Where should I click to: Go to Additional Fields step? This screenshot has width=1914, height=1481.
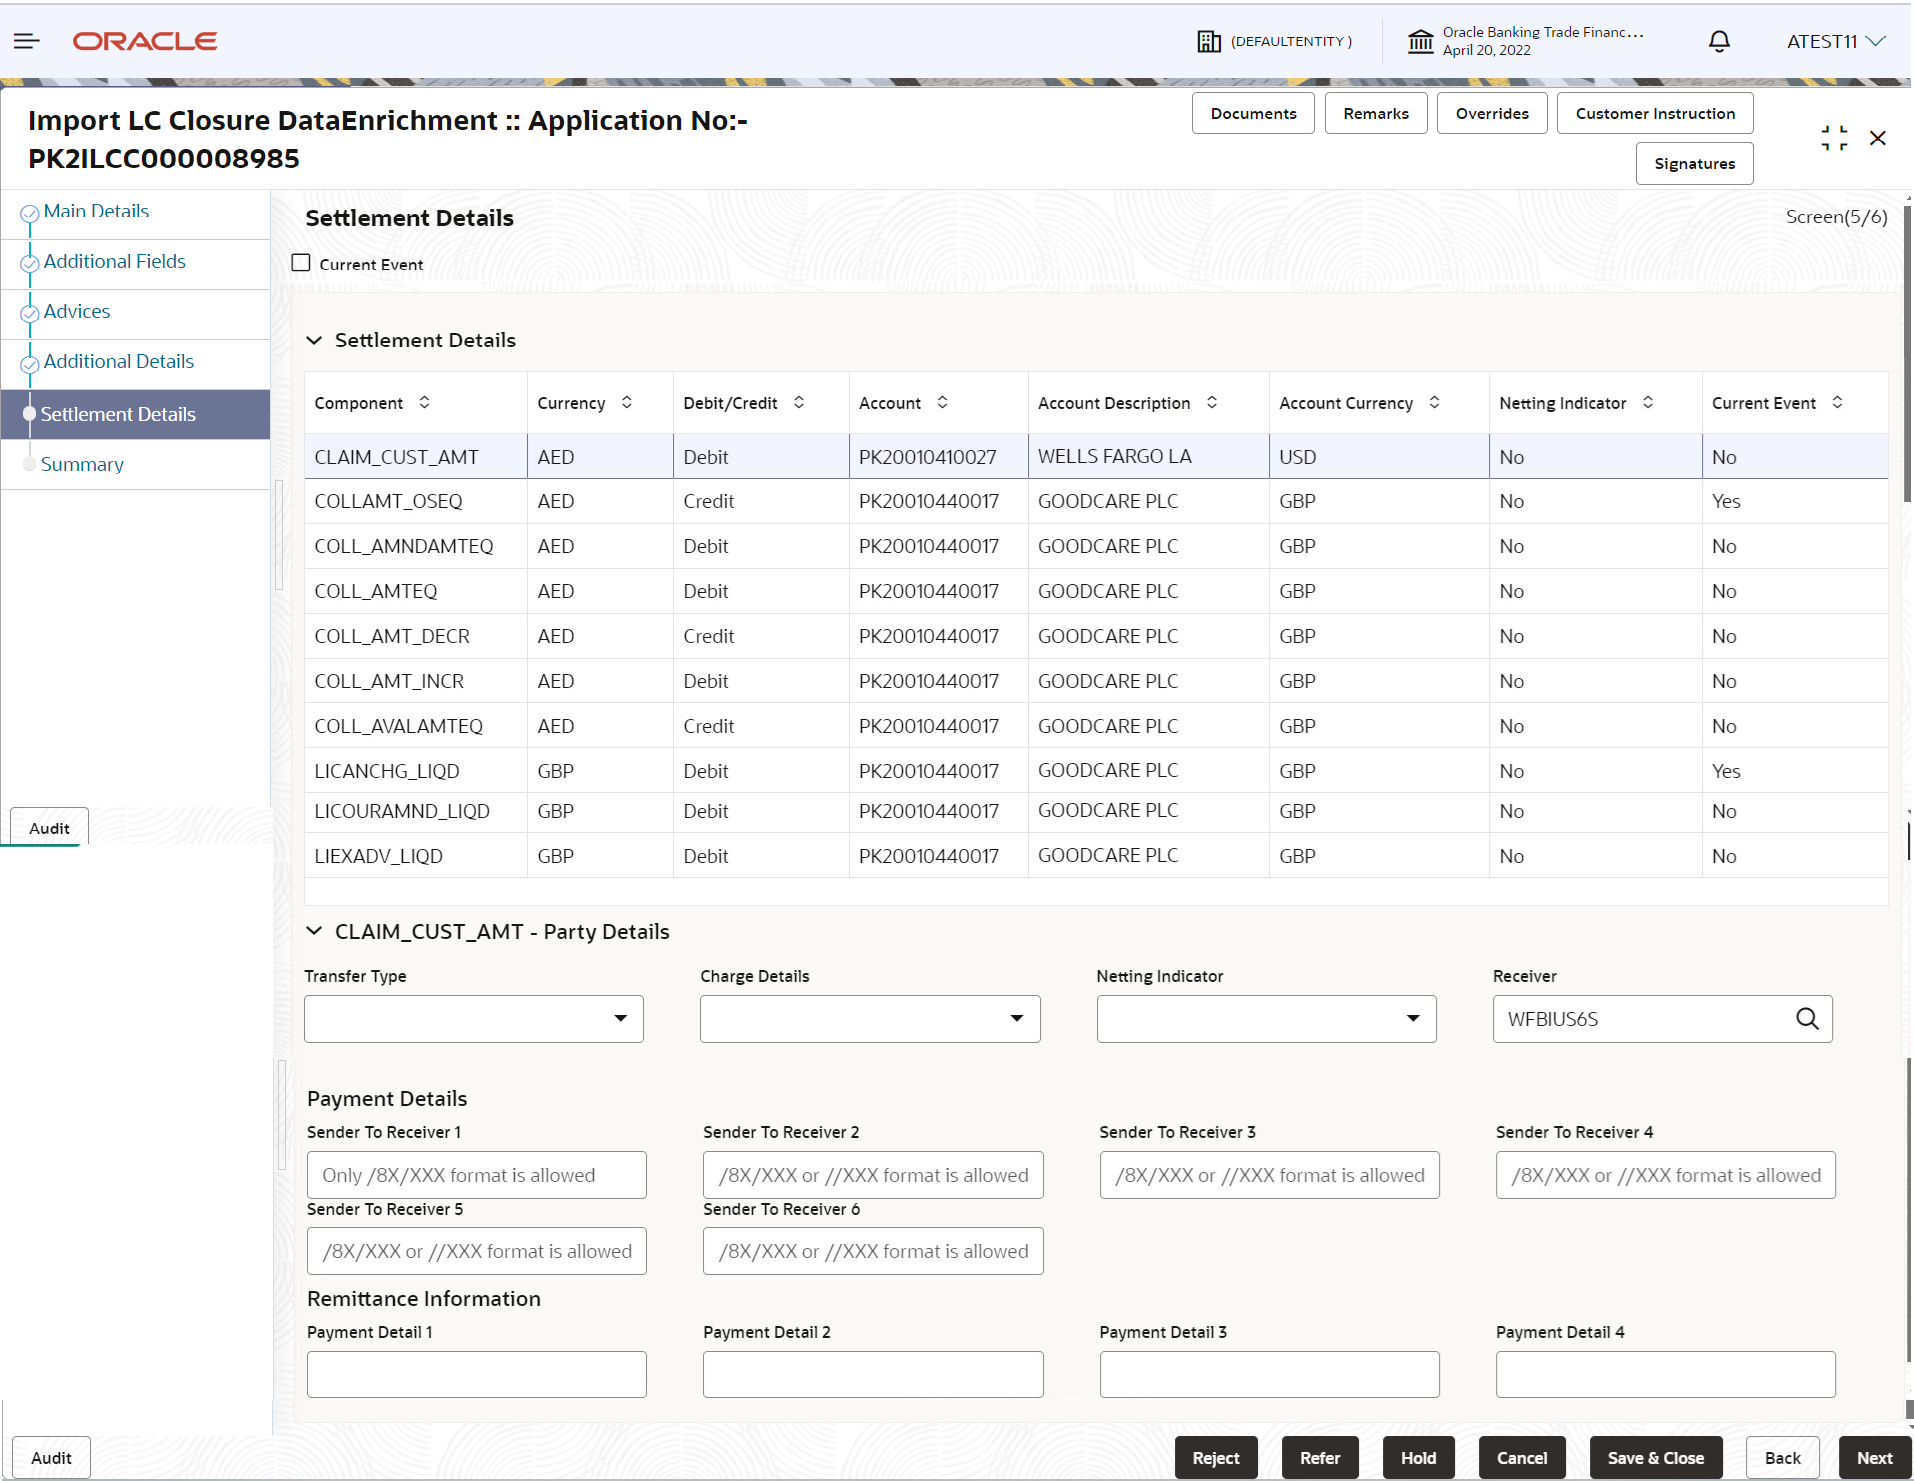pos(114,261)
